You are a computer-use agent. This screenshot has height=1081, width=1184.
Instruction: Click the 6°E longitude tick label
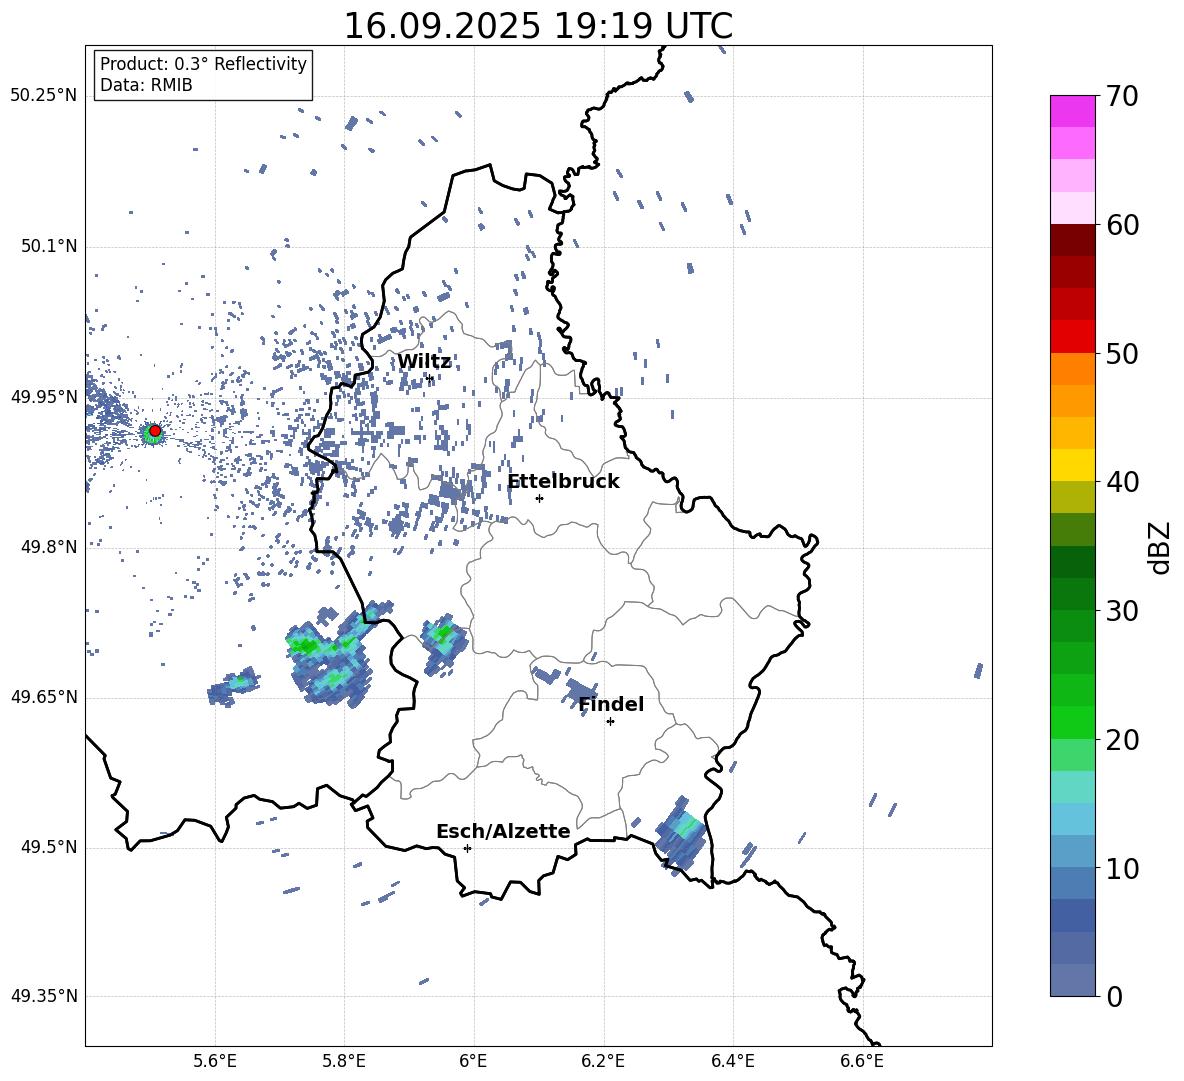tap(474, 1061)
